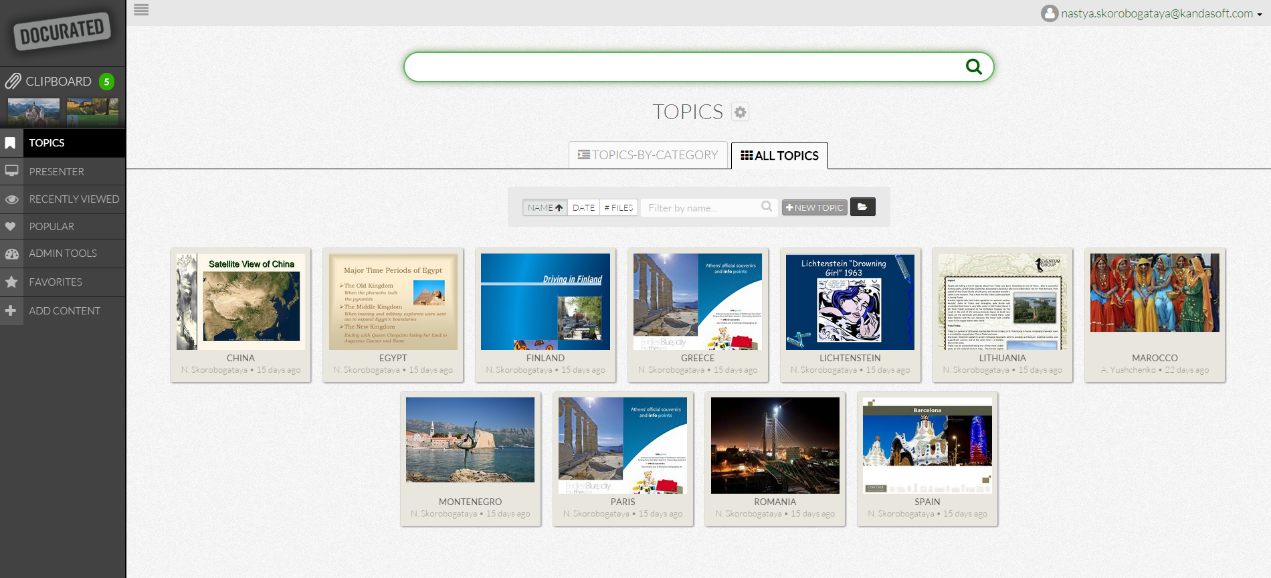This screenshot has width=1271, height=578.
Task: Toggle sort by Name
Action: coord(545,208)
